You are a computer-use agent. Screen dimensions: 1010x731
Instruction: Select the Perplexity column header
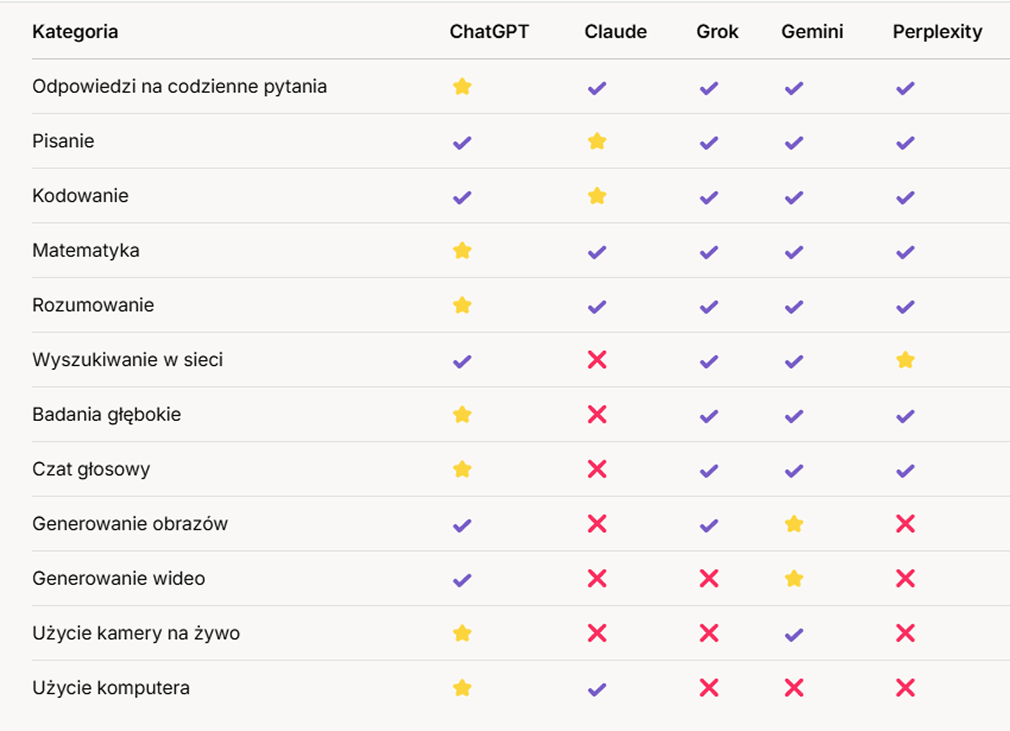coord(937,32)
